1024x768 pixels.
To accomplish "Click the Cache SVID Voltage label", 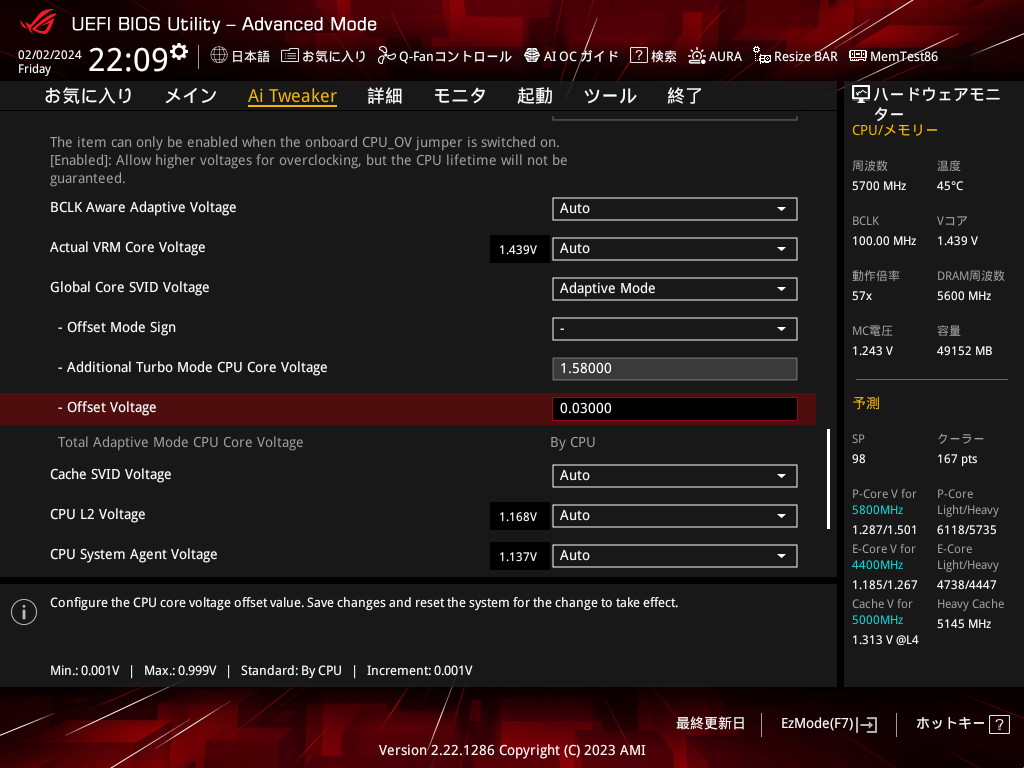I will pos(110,475).
